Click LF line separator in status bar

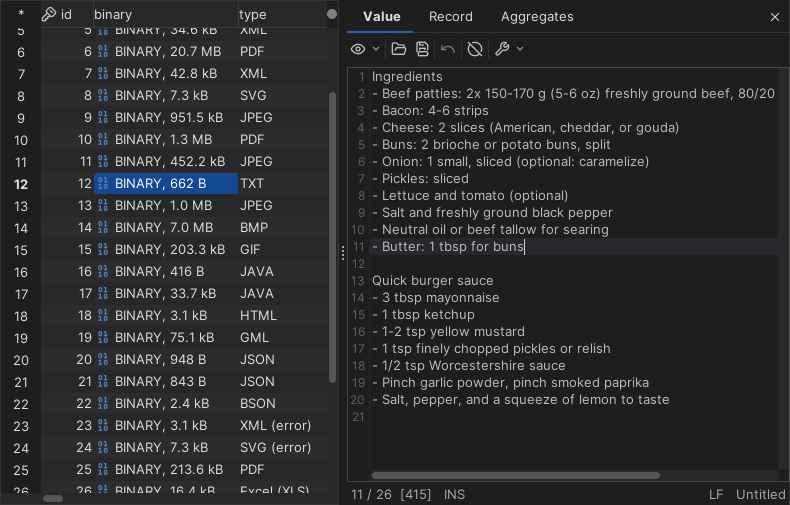coord(716,494)
